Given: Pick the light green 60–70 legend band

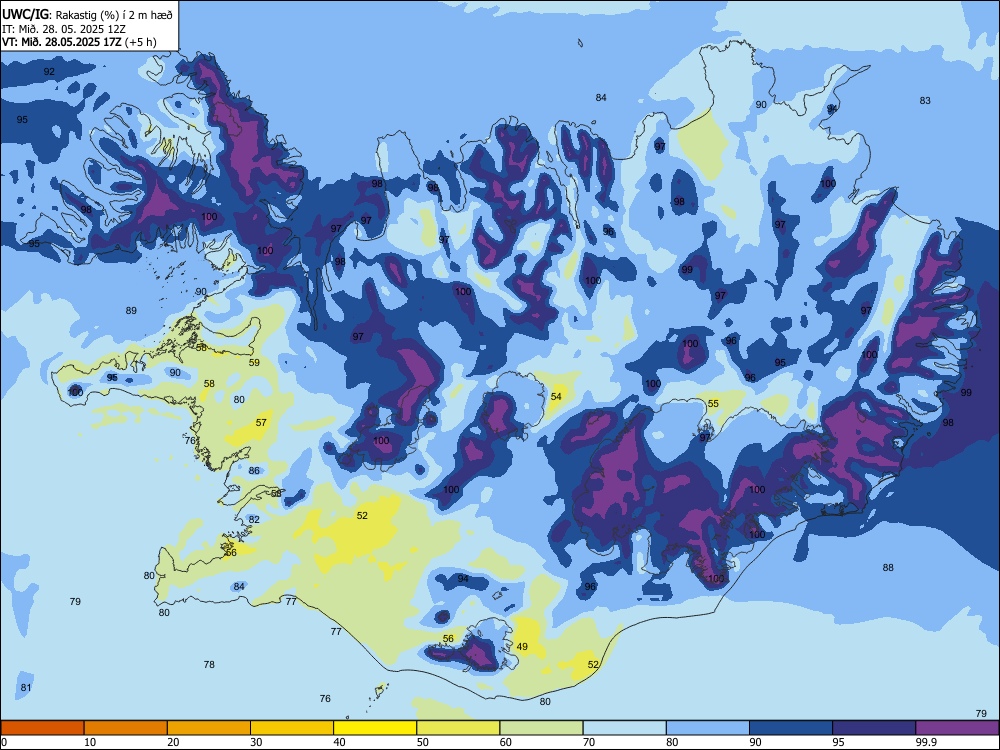Looking at the screenshot, I should (x=541, y=728).
